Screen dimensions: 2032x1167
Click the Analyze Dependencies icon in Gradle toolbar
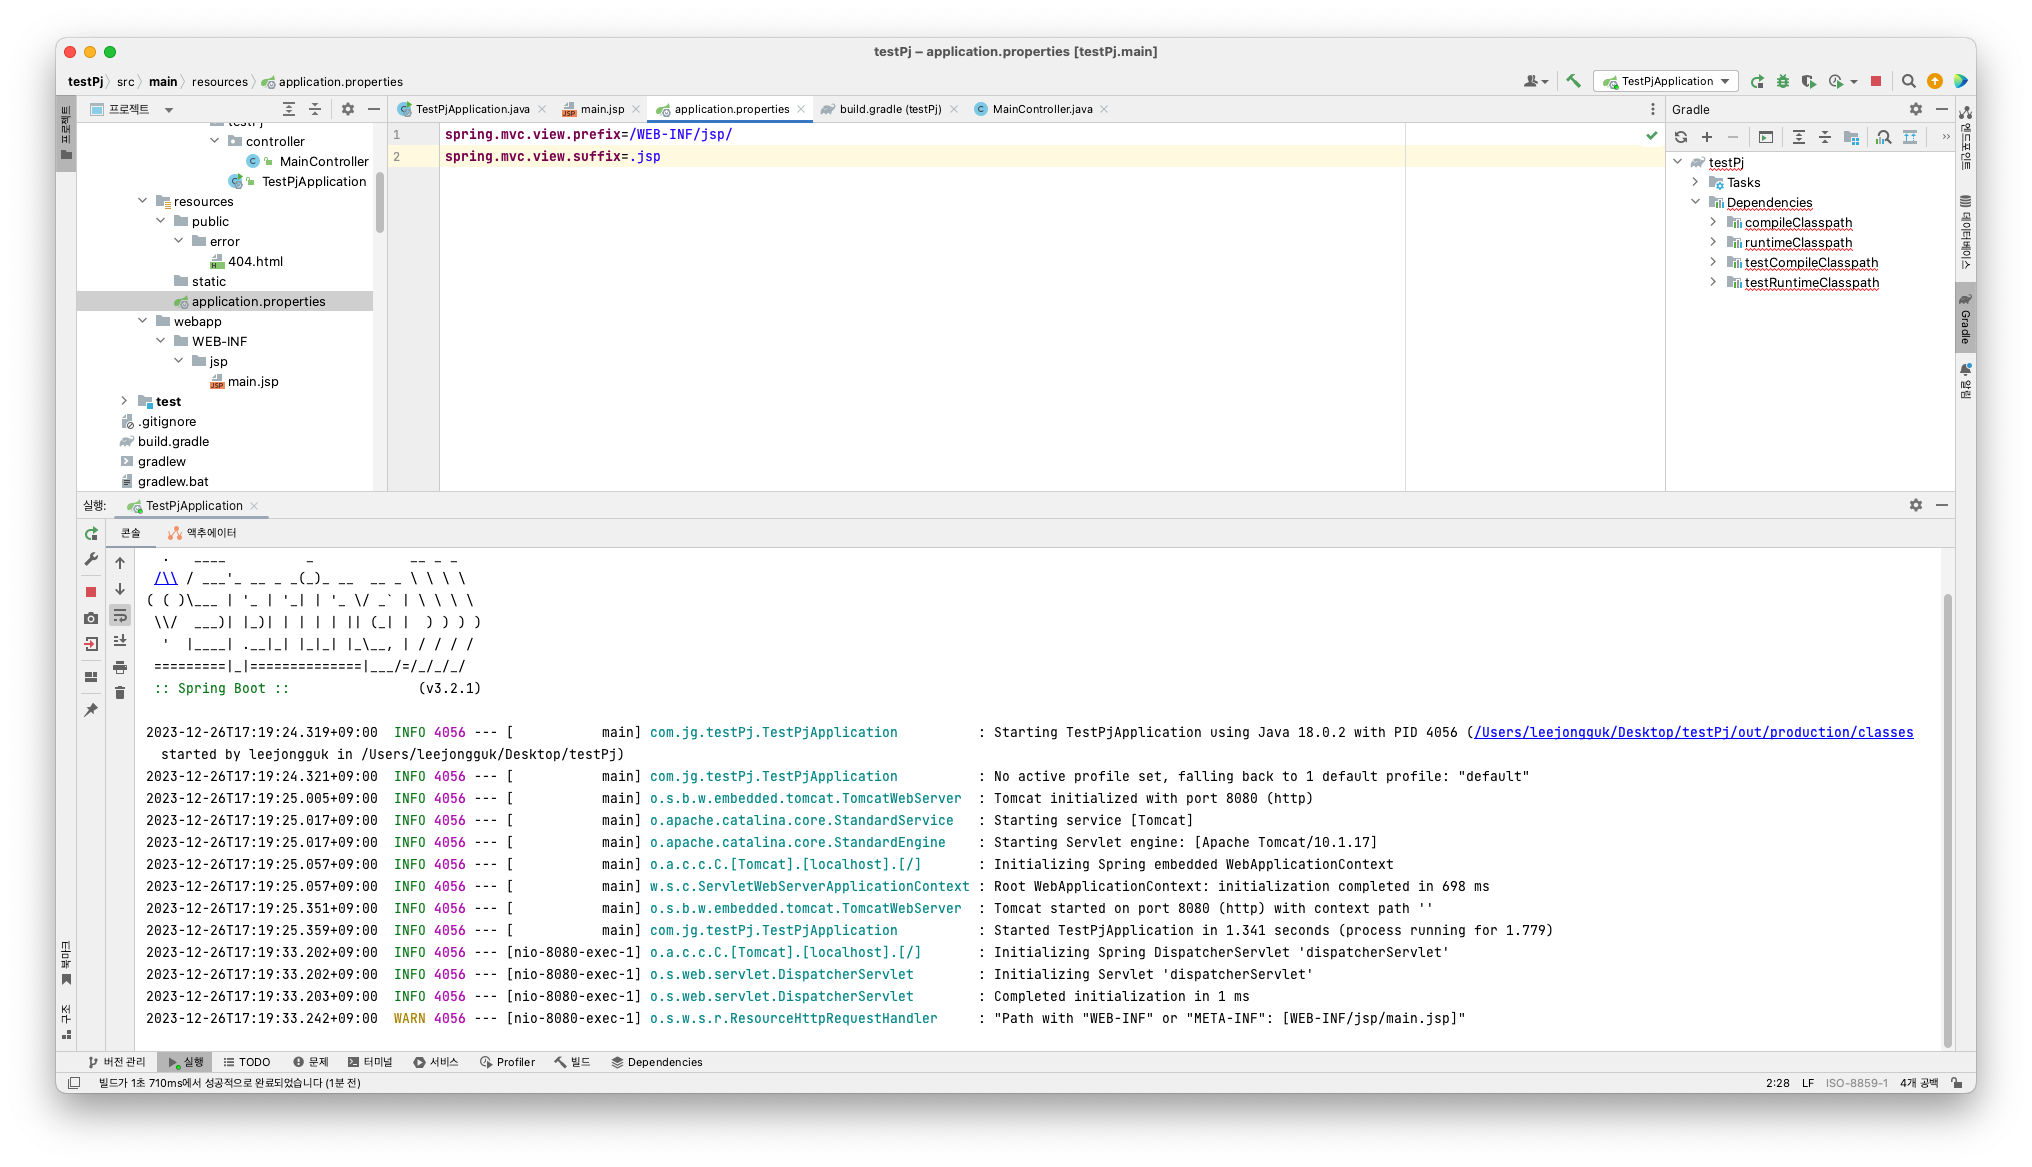coord(1884,137)
